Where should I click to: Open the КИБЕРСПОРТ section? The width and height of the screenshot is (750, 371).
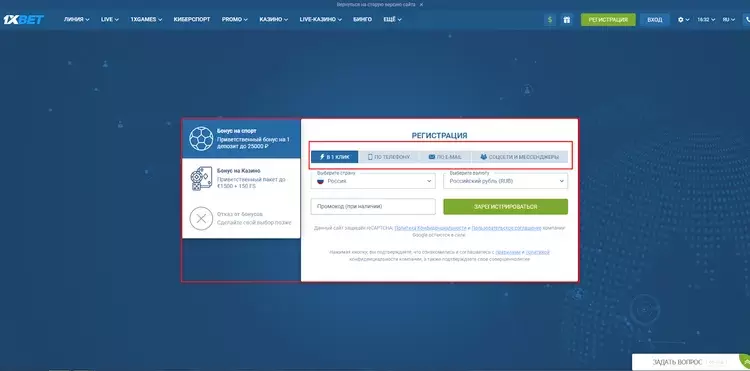(192, 20)
